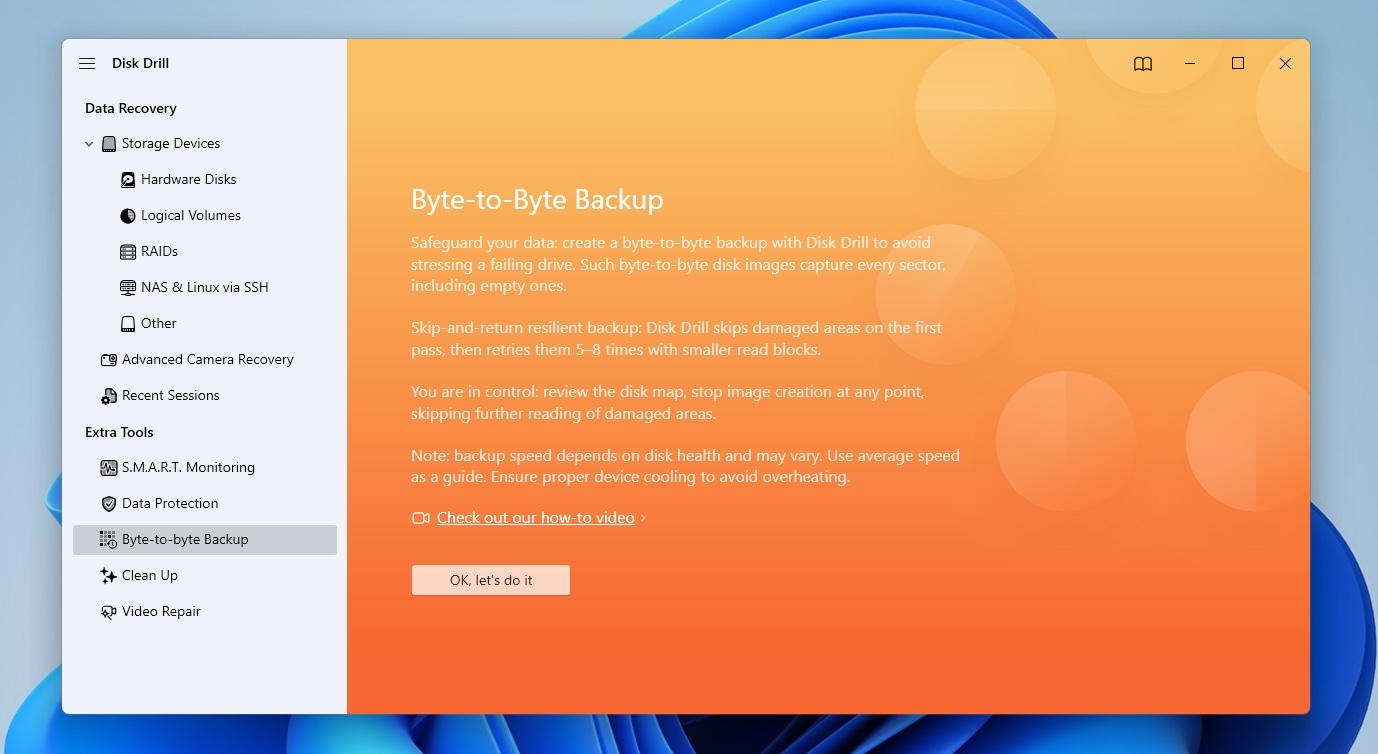Click the NAS & Linux via SSH icon
Viewport: 1378px width, 754px height.
pyautogui.click(x=128, y=288)
